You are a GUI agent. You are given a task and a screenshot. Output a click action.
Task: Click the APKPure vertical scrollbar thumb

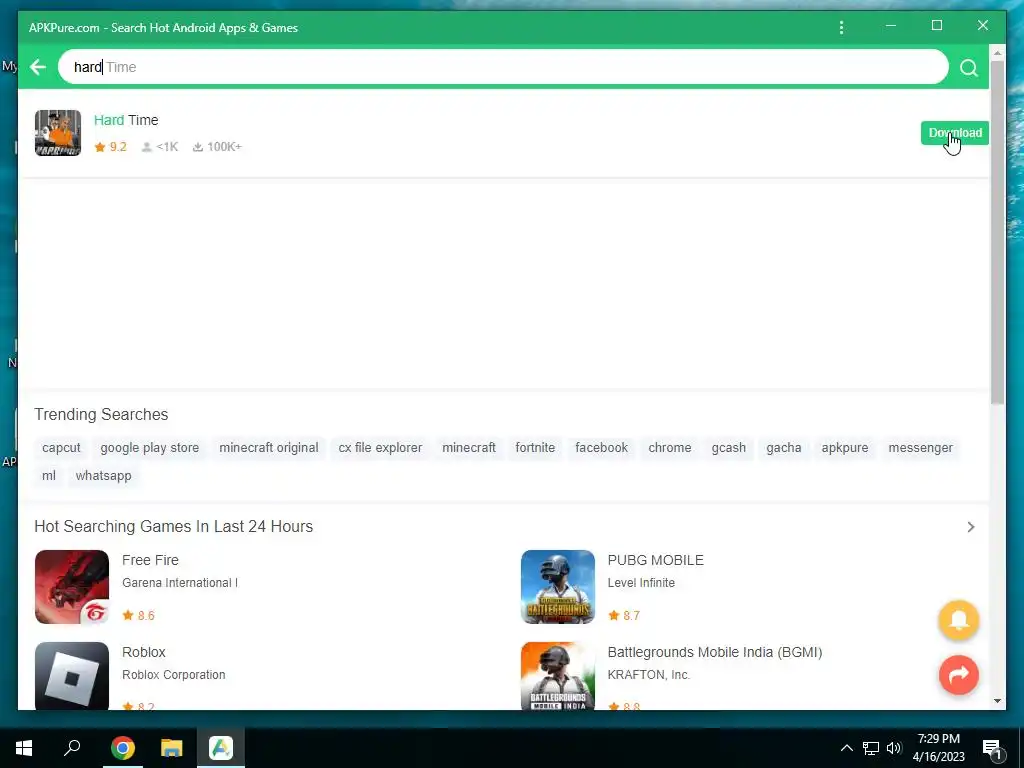click(x=997, y=232)
